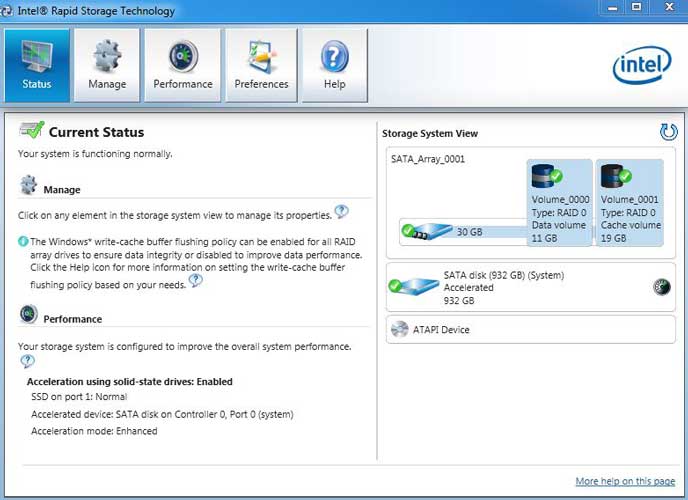Viewport: 688px width, 500px height.
Task: Open help bubble below system performance text
Action: point(27,361)
